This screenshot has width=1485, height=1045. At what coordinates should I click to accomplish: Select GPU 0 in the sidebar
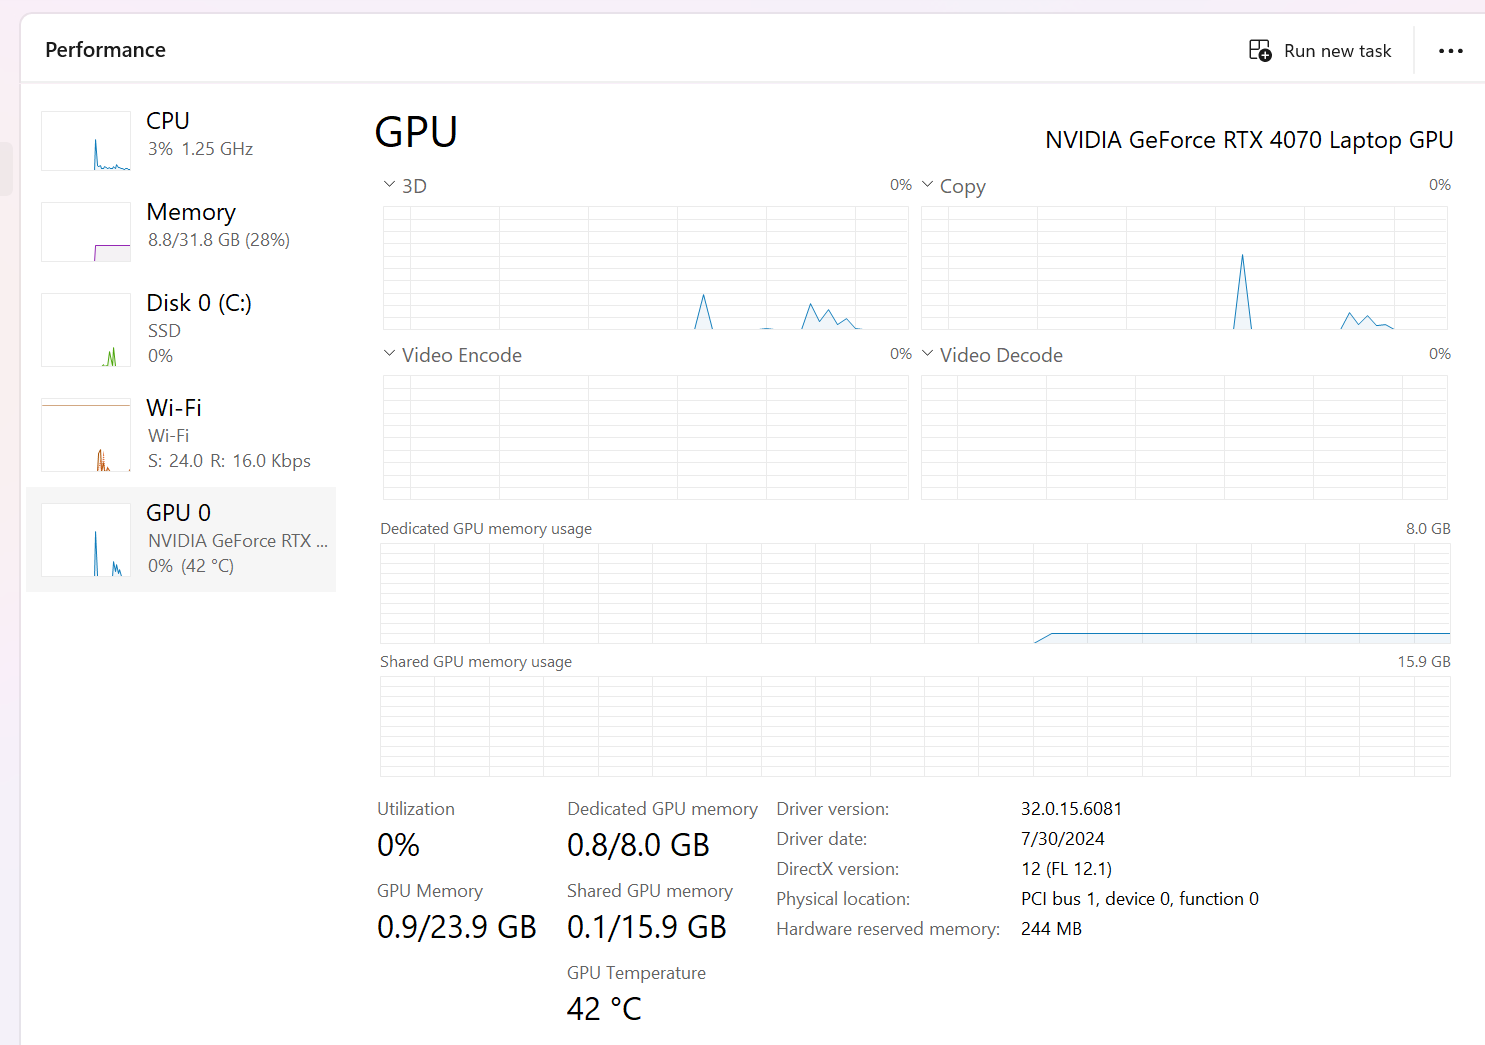pos(181,540)
